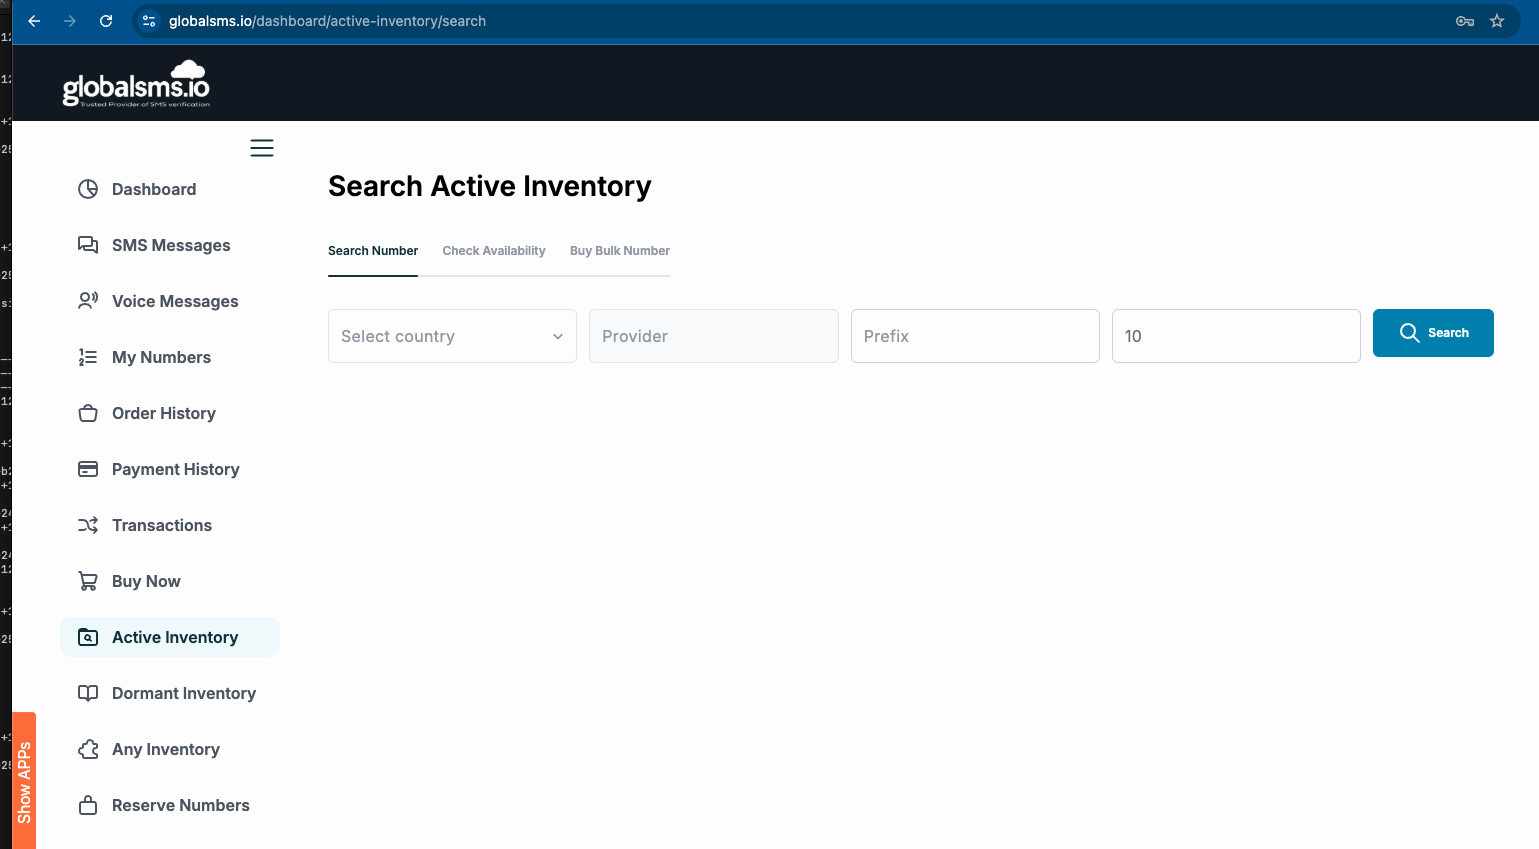Click the Dashboard pie chart icon

pyautogui.click(x=88, y=189)
